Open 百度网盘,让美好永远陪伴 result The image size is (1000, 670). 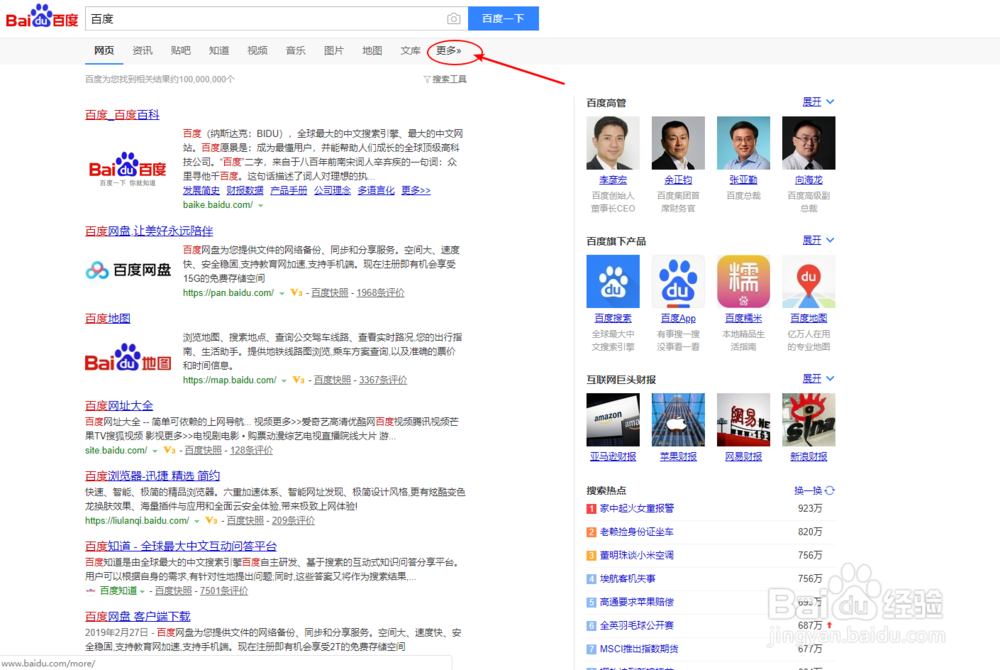tap(149, 231)
